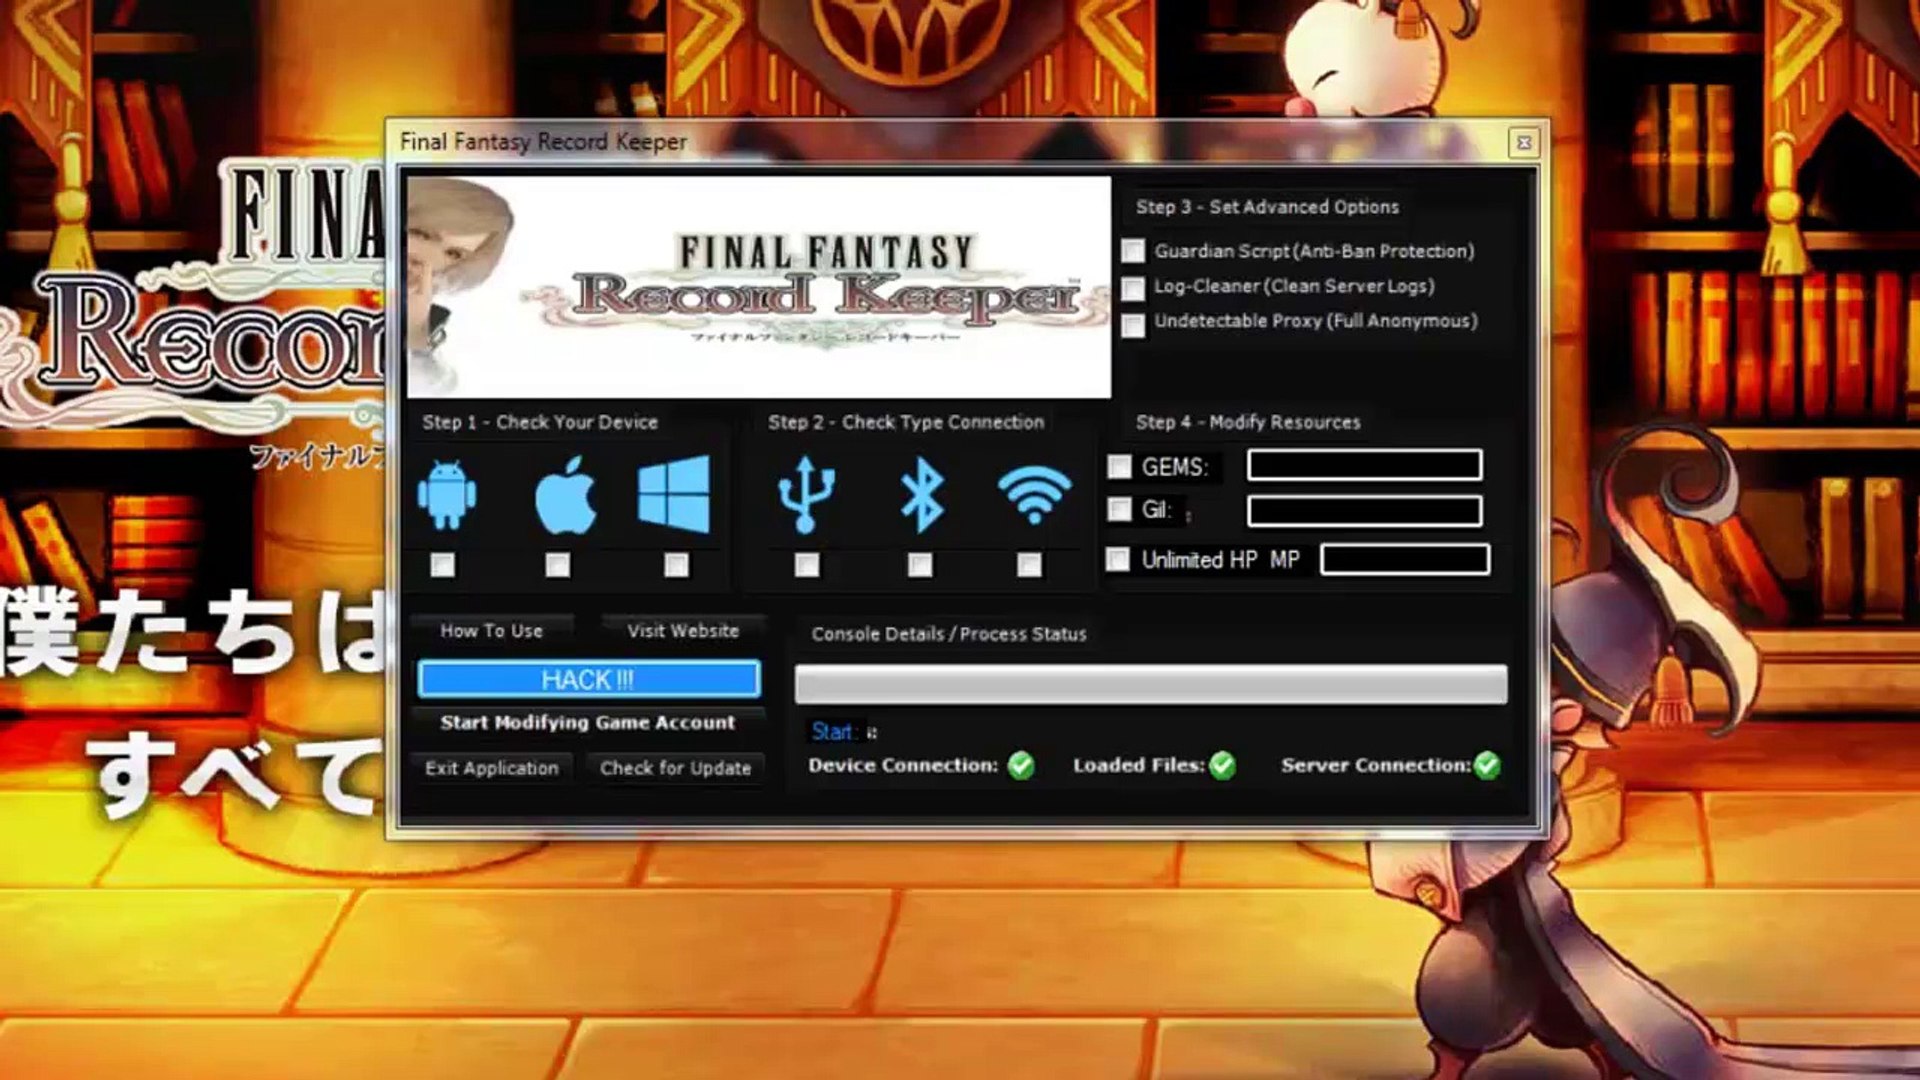The image size is (1920, 1080).
Task: Click the Windows device icon
Action: click(674, 494)
